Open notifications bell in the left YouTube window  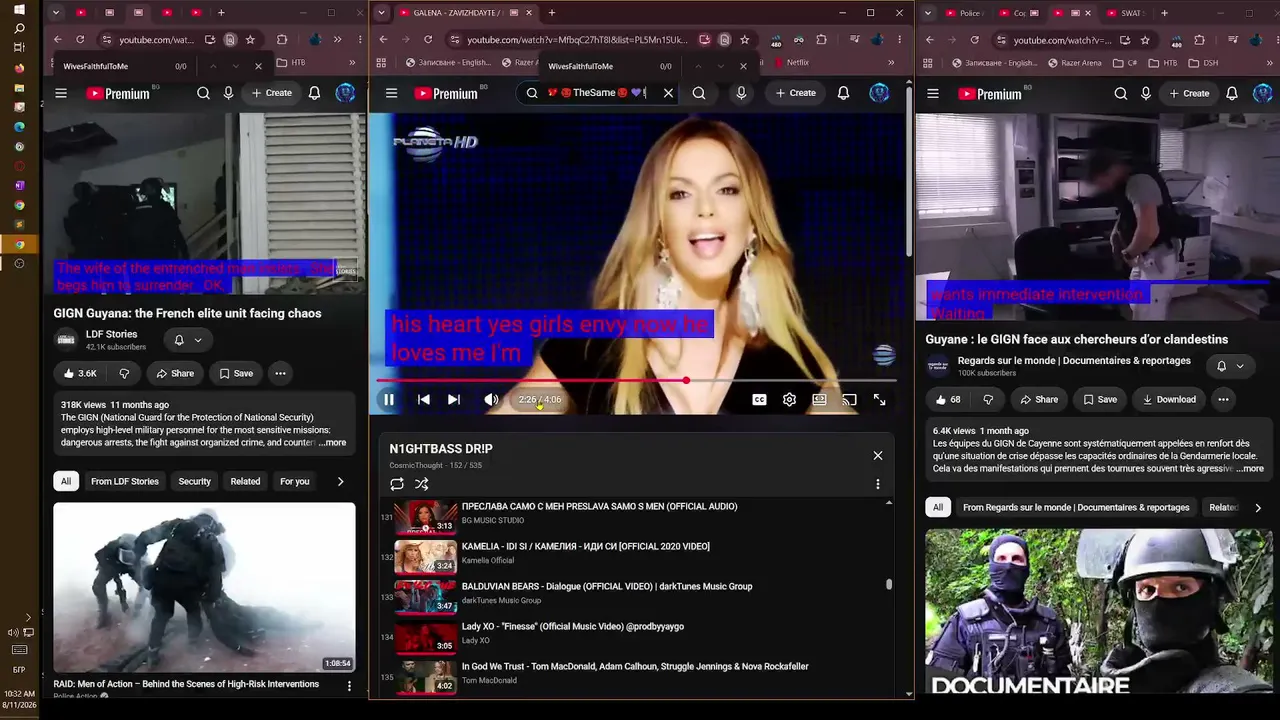[314, 93]
